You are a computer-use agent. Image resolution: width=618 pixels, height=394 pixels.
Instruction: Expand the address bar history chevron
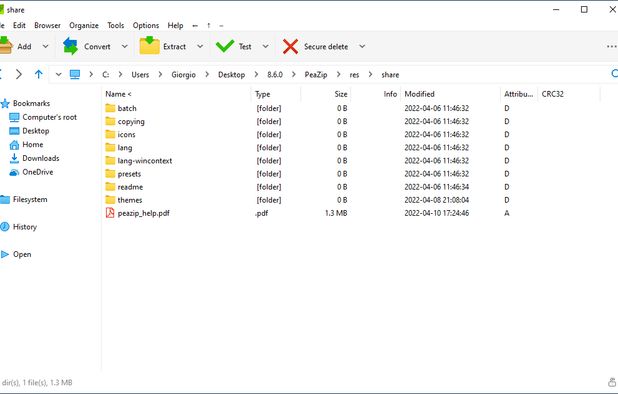[58, 74]
